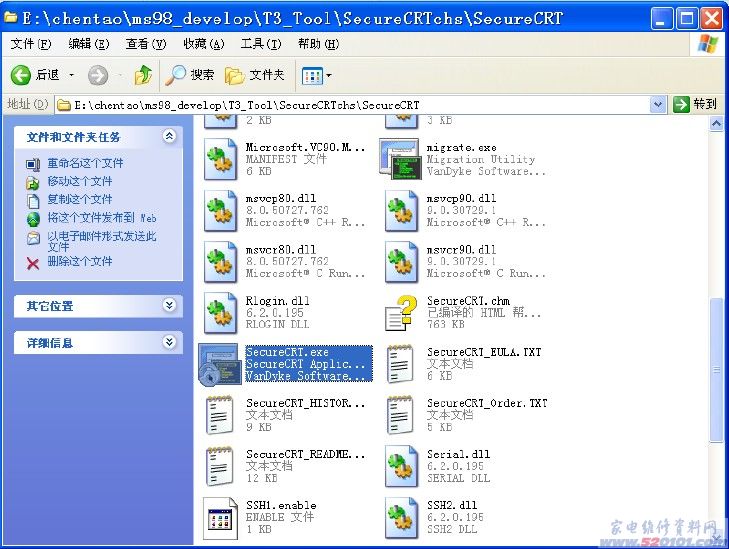Screen dimensions: 729x549
Task: Select the SecureCRT.chm help file icon
Action: (x=400, y=312)
